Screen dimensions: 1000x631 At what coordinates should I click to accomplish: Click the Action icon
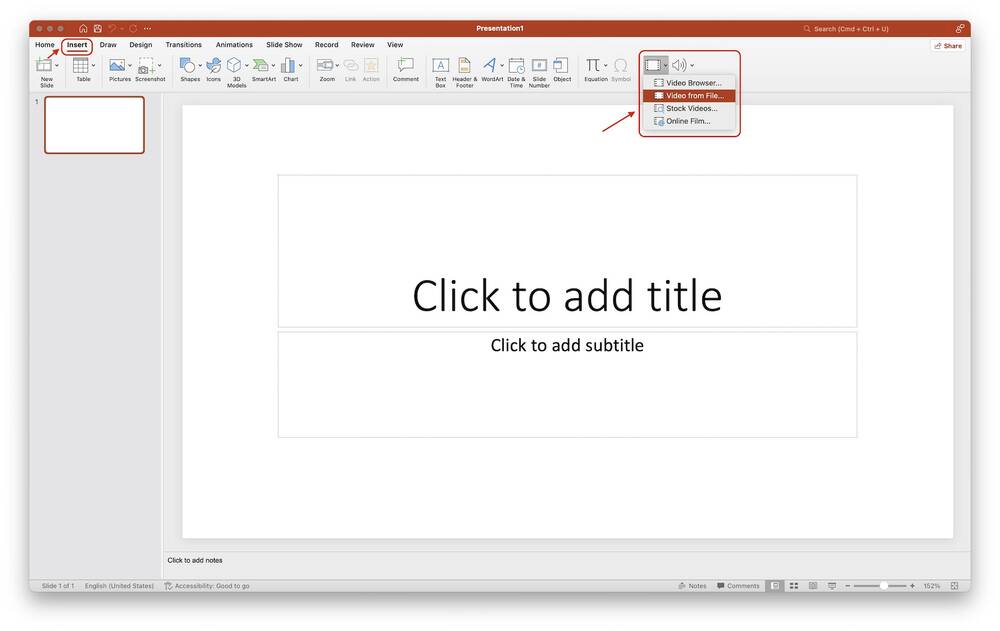371,65
